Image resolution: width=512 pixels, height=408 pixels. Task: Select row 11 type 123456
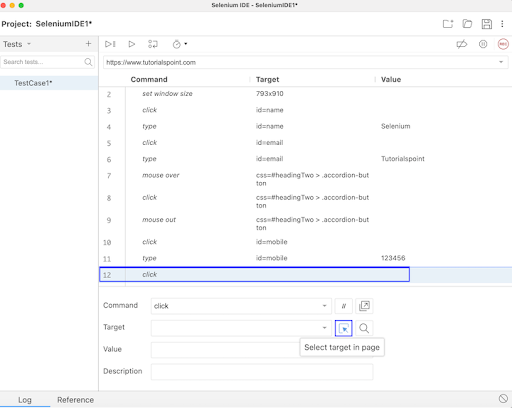pos(305,258)
